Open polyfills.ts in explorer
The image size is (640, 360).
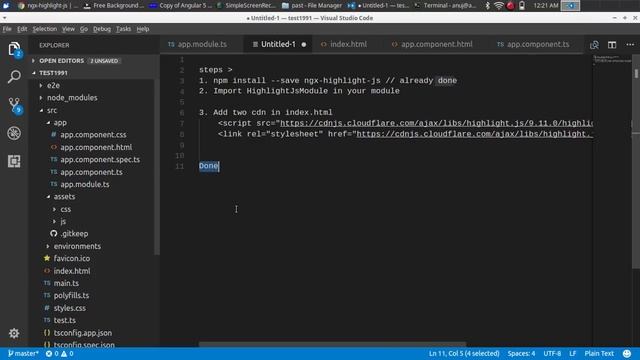click(71, 296)
